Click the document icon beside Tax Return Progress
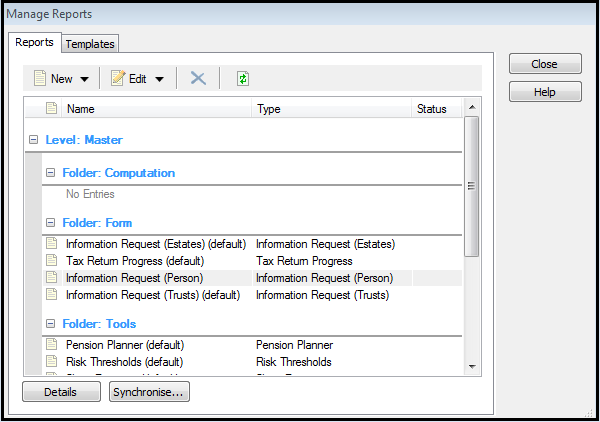600x422 pixels. (51, 260)
